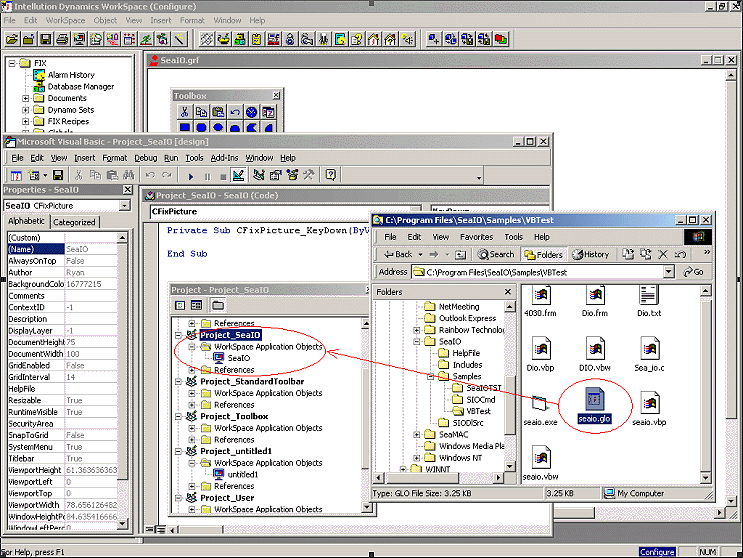
Task: Click the CFixPicture object combo box in code window
Action: [x=285, y=211]
